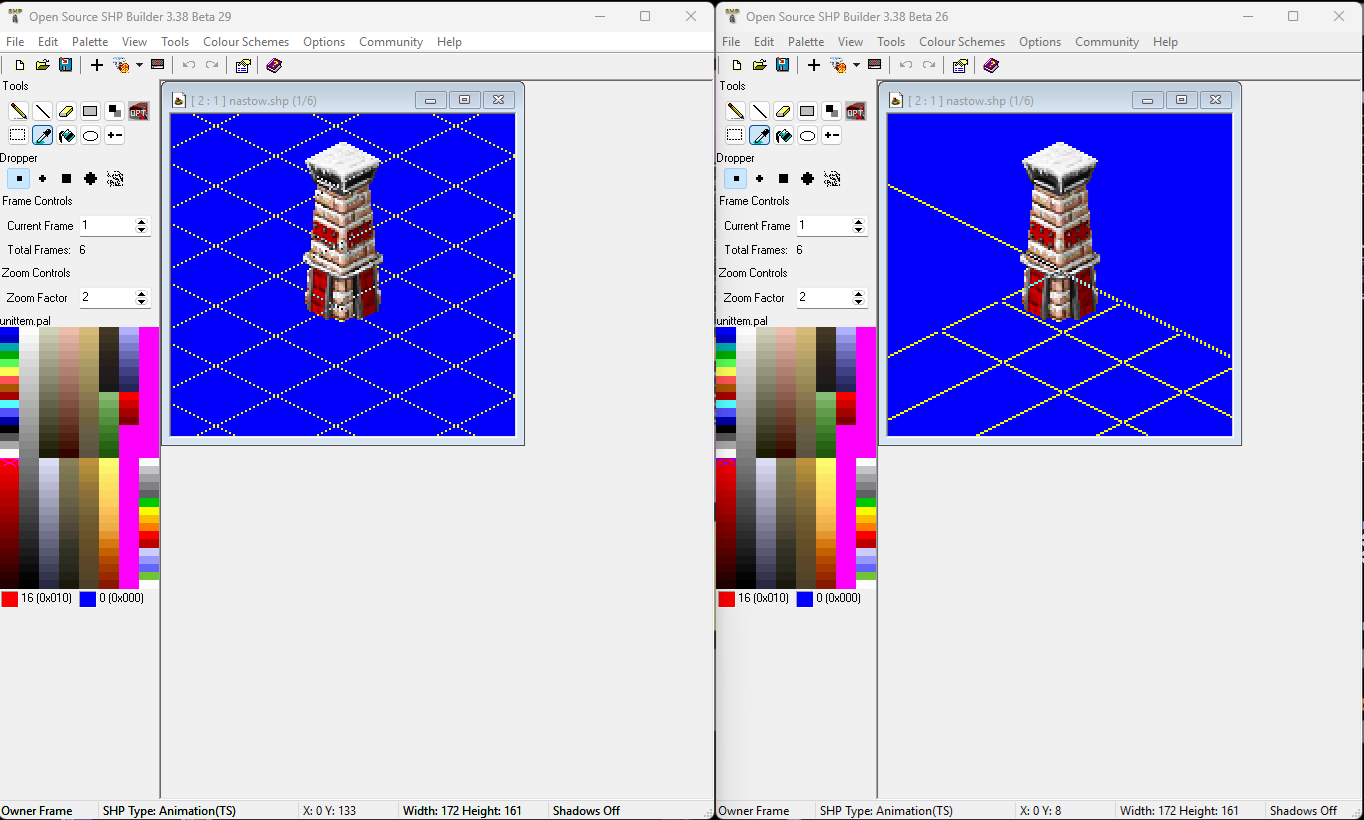The image size is (1364, 820).
Task: Pick the Fill bucket tool
Action: coord(65,135)
